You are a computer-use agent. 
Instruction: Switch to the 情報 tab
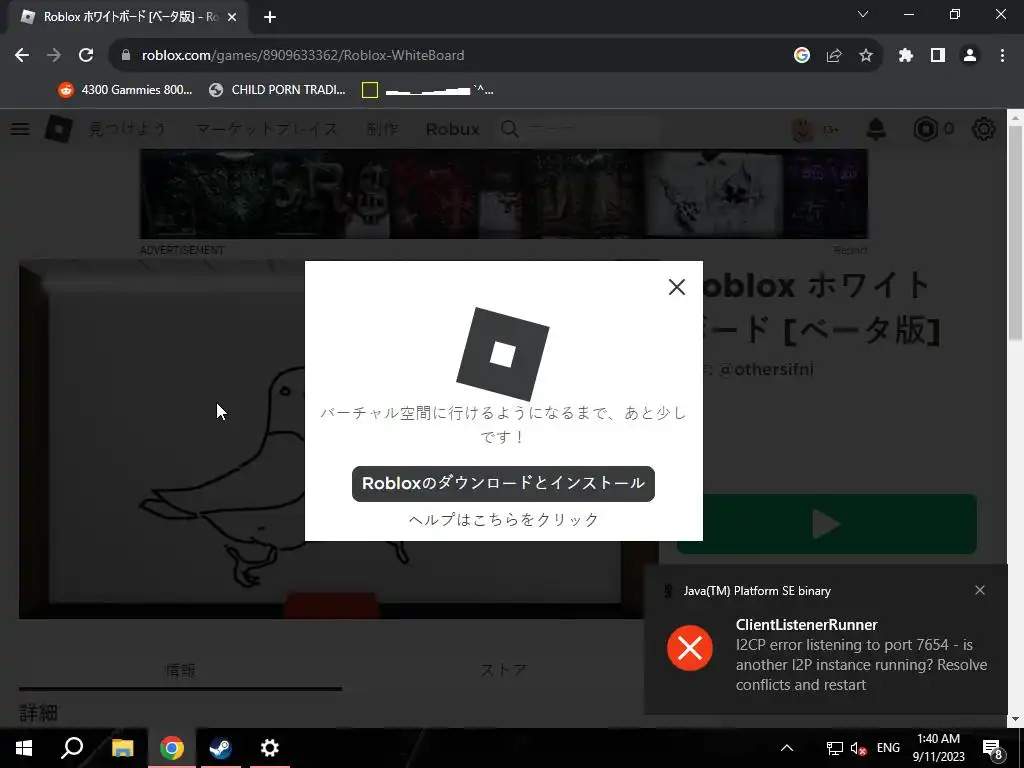(x=180, y=670)
